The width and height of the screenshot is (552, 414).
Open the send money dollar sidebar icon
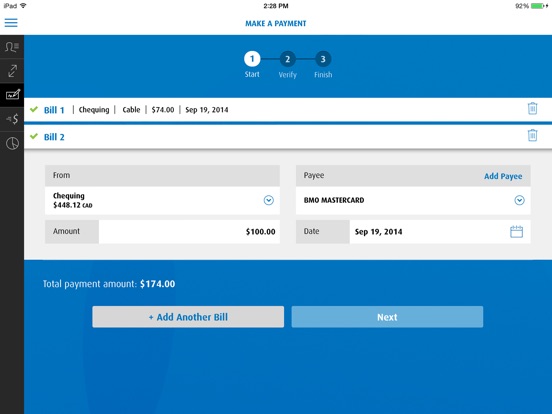click(12, 119)
